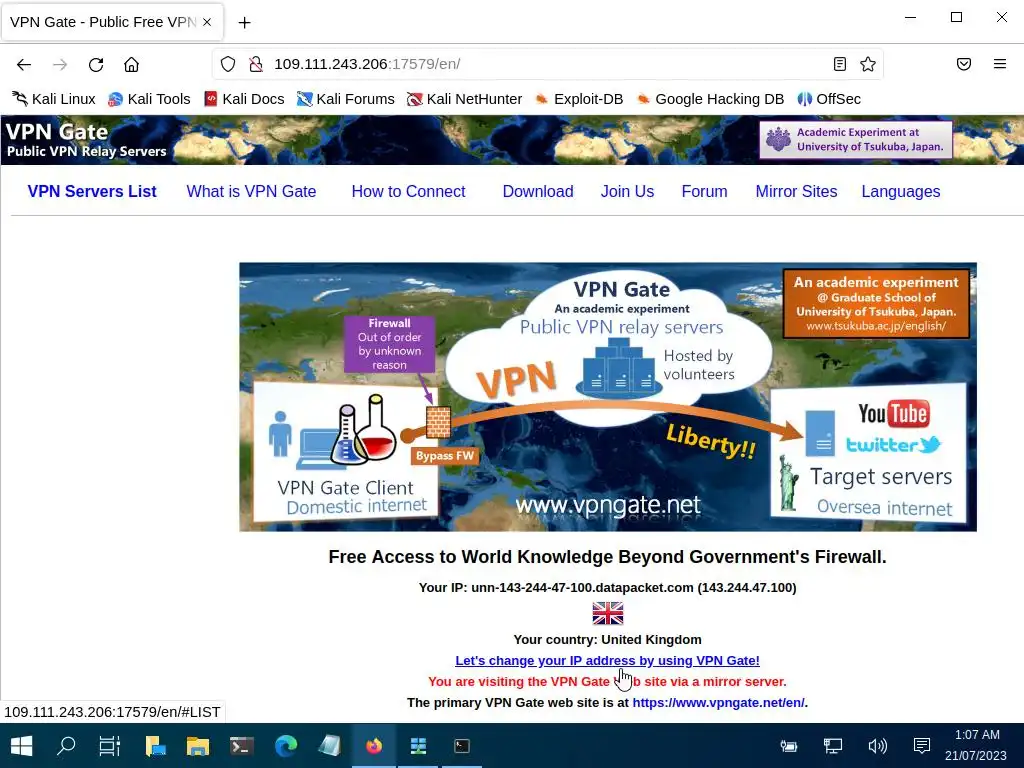Open the OffSec bookmark

point(829,99)
